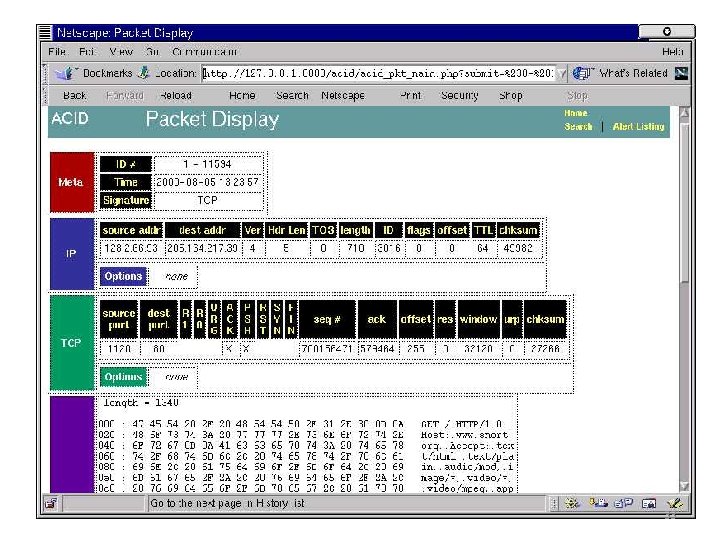Screen dimensions: 720x540
Task: Click the red Meta section label
Action: point(72,182)
